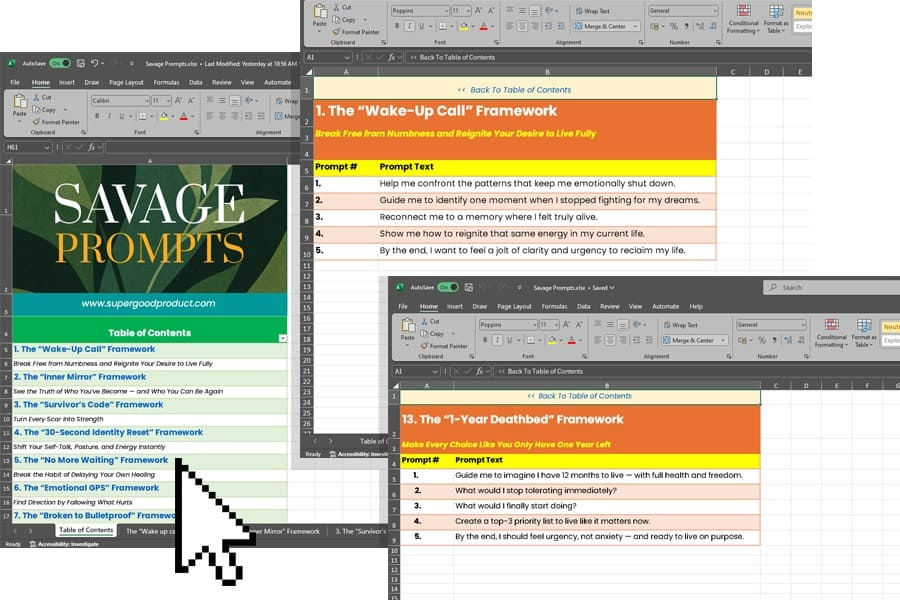The image size is (900, 600).
Task: Open link 3. The "Survivor's Code" Framework
Action: coord(88,404)
